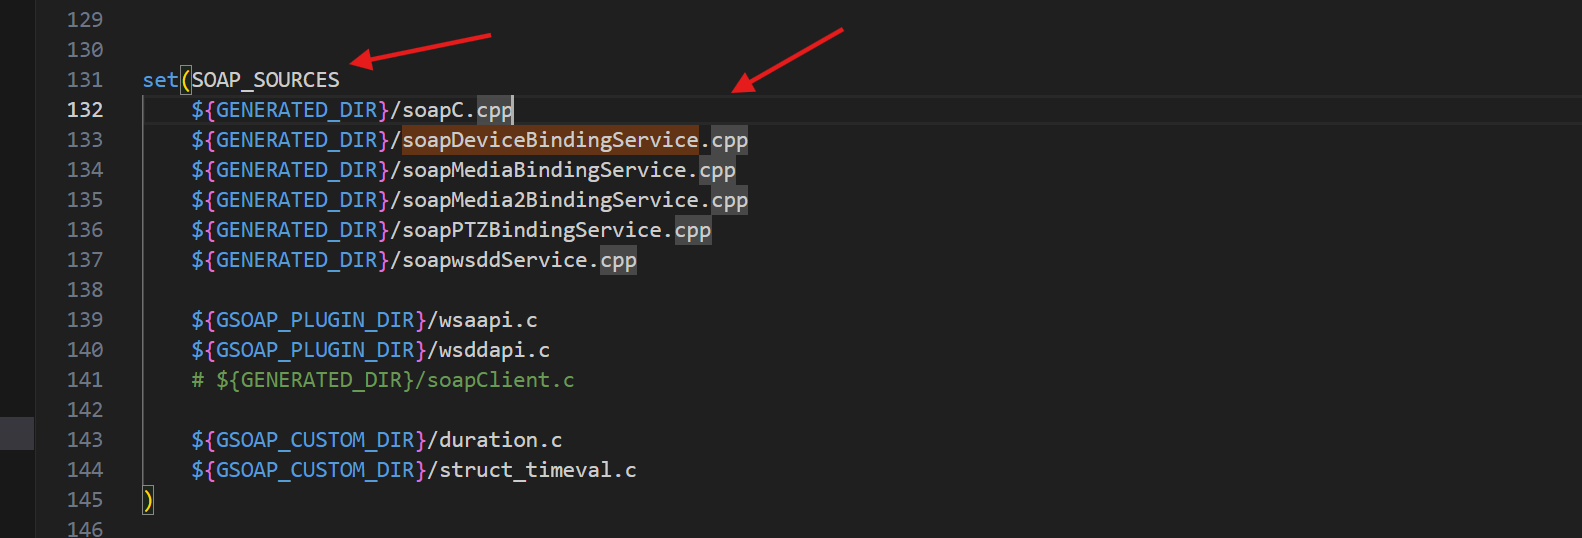
Task: Click soapMedia2BindingService filename on line 135
Action: (550, 200)
